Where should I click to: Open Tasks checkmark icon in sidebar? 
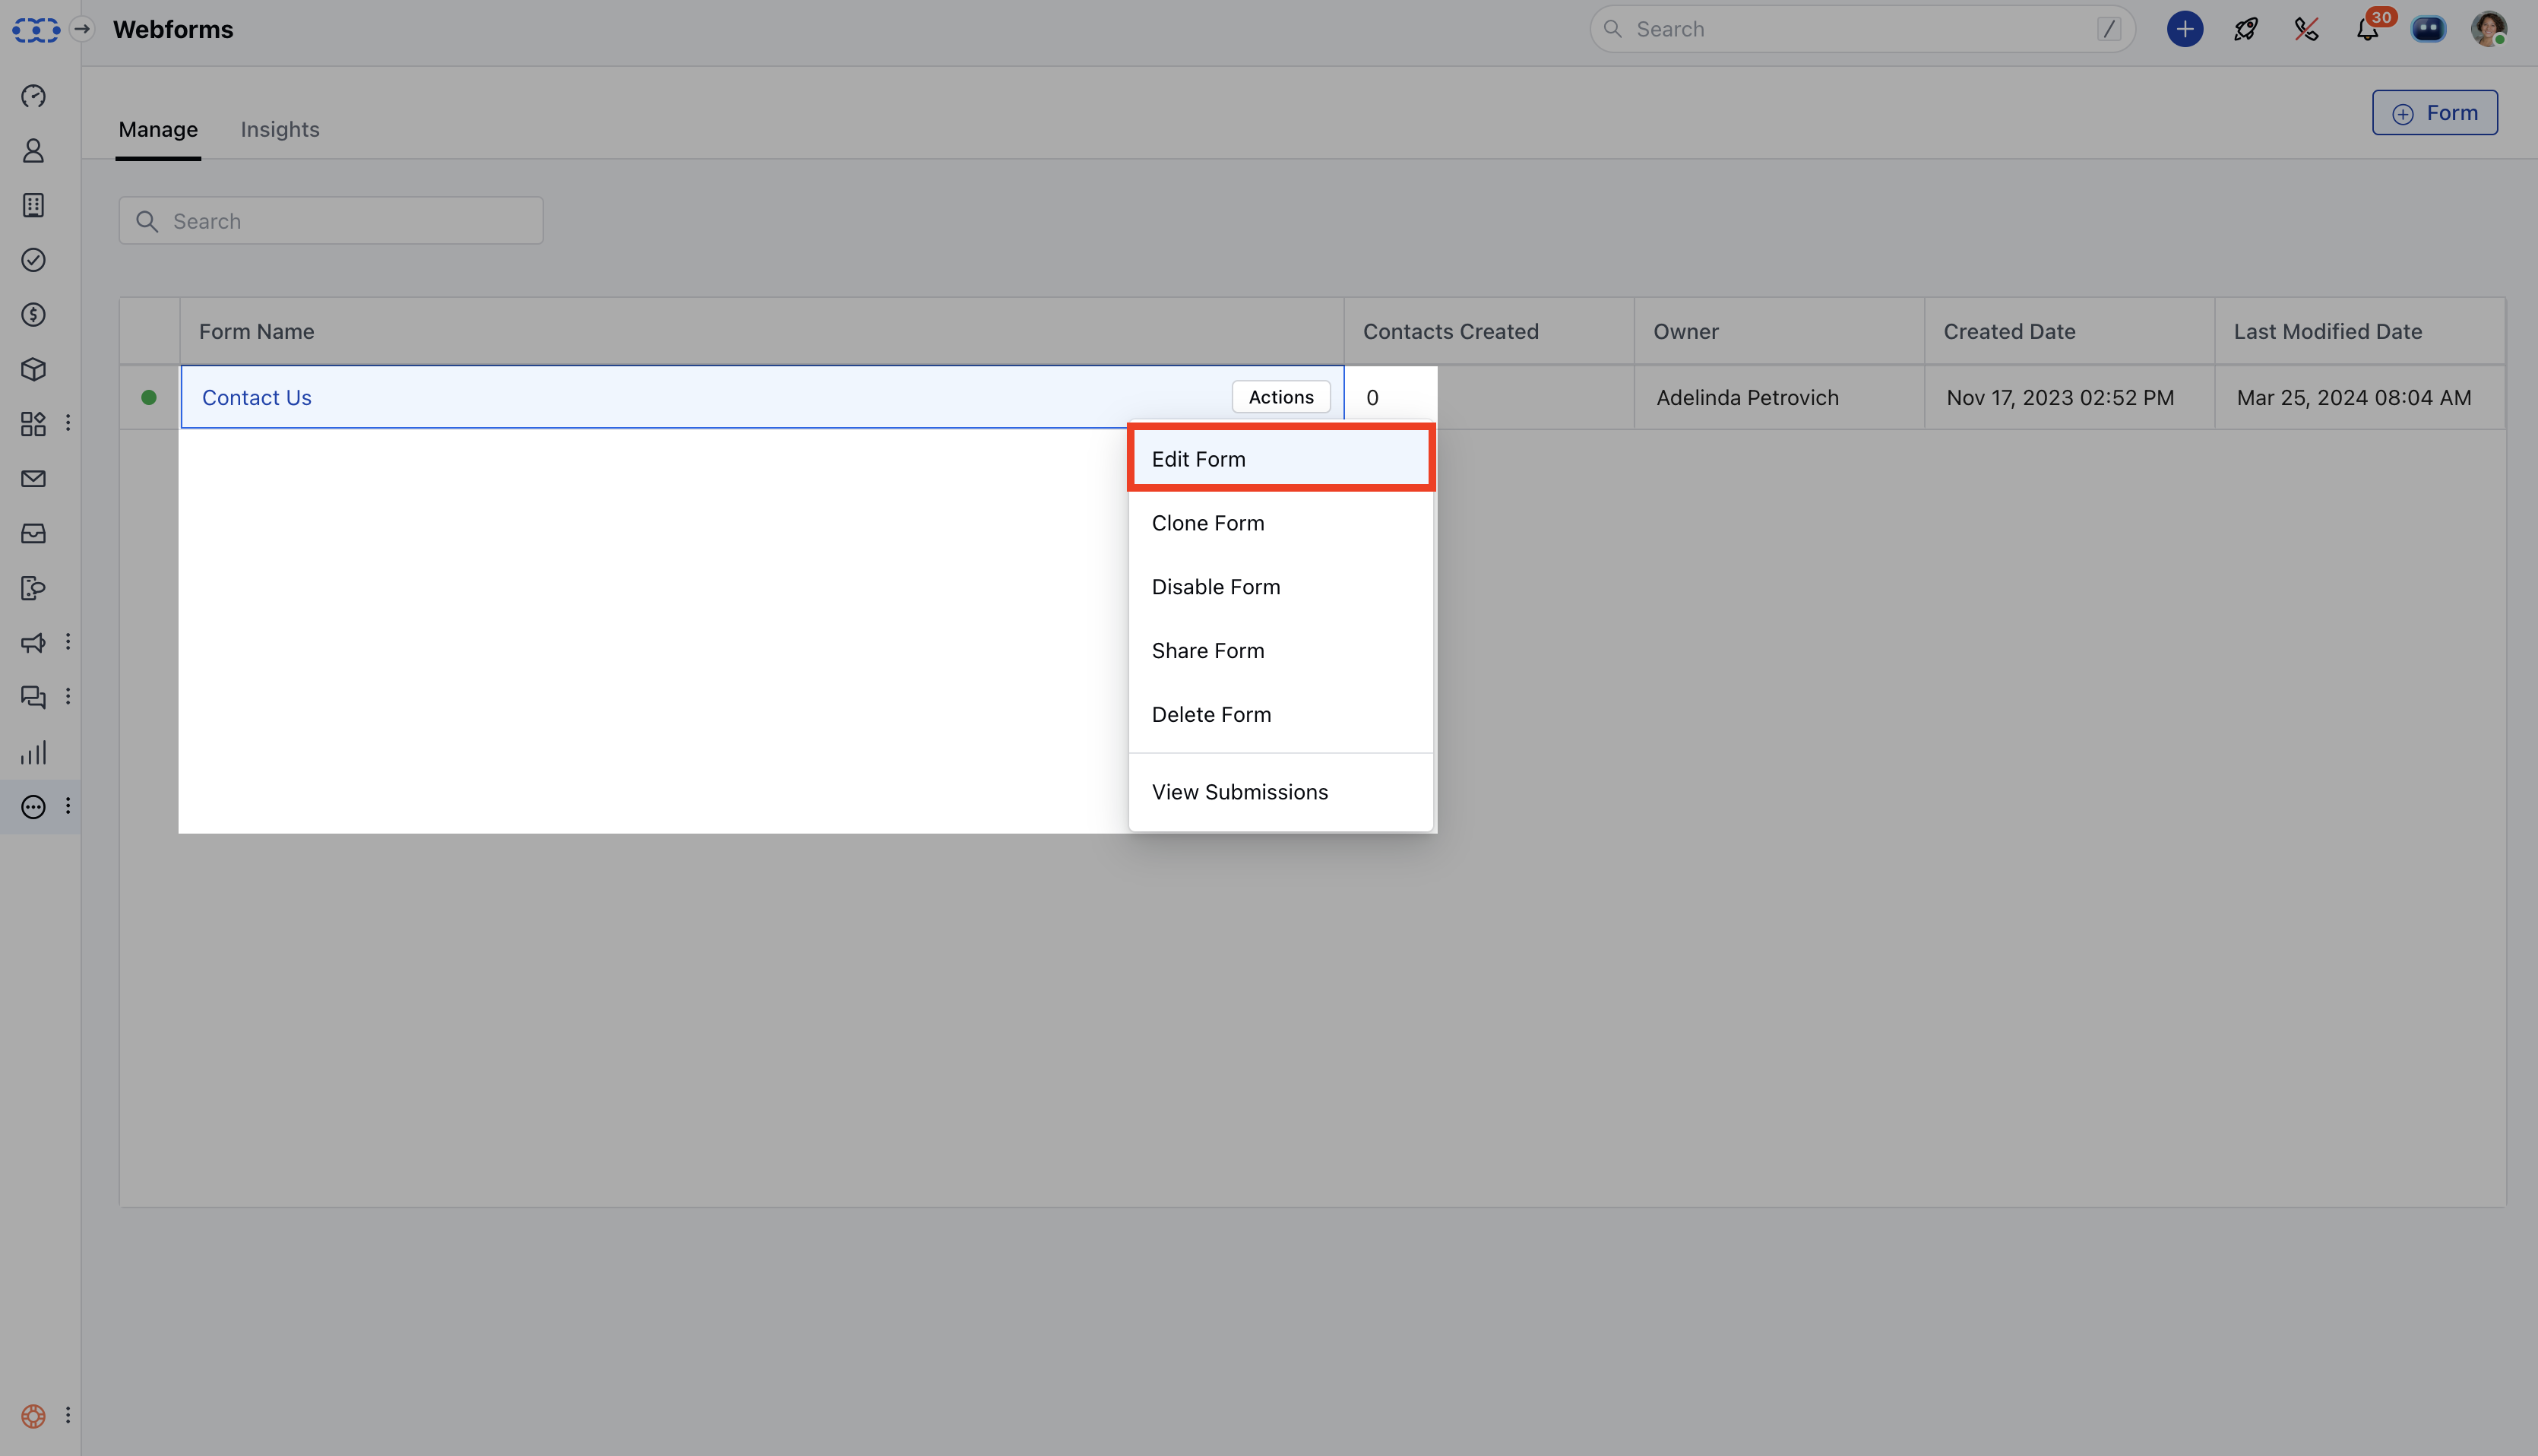pyautogui.click(x=33, y=260)
